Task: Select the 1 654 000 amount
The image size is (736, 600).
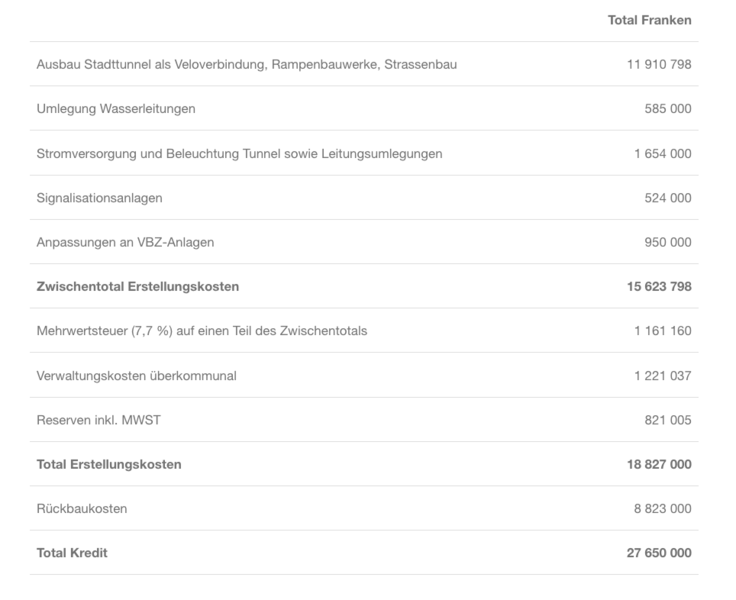Action: [662, 154]
